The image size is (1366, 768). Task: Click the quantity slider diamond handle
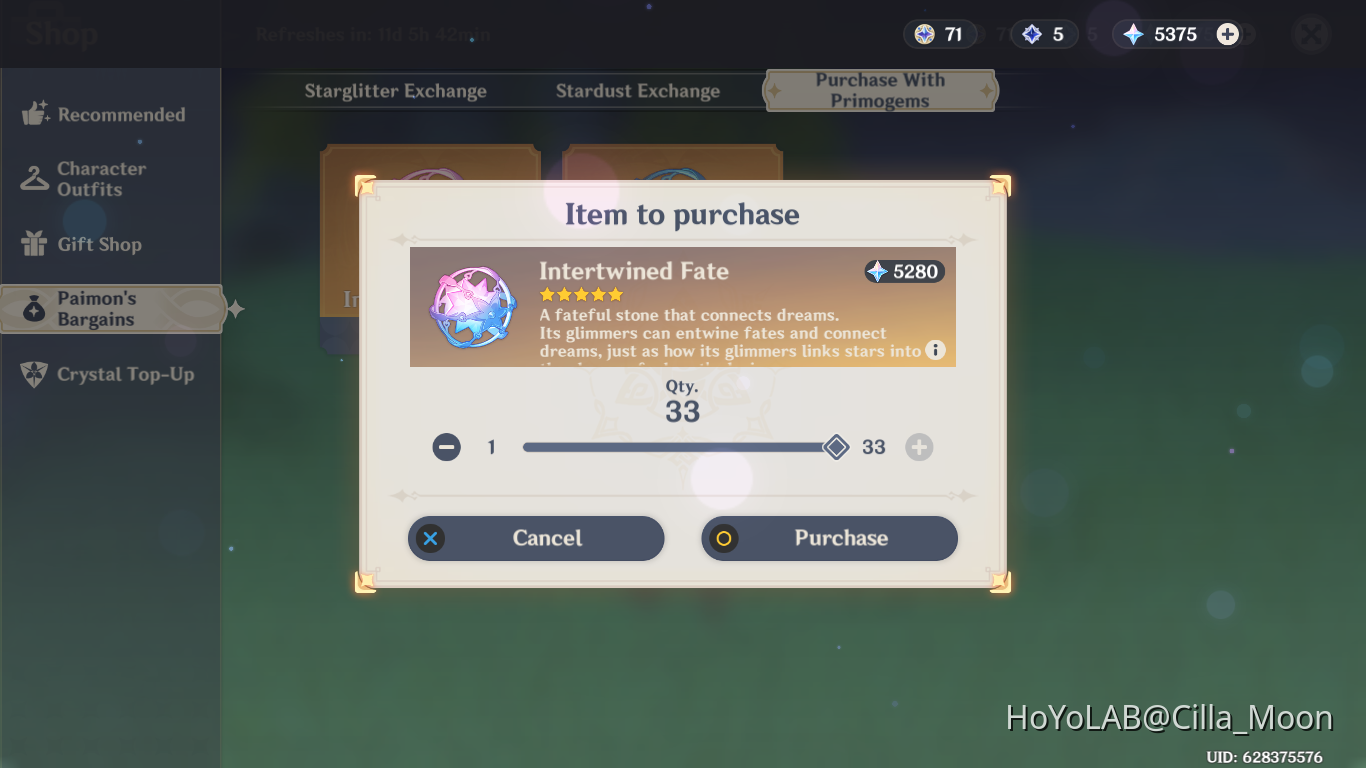click(836, 447)
